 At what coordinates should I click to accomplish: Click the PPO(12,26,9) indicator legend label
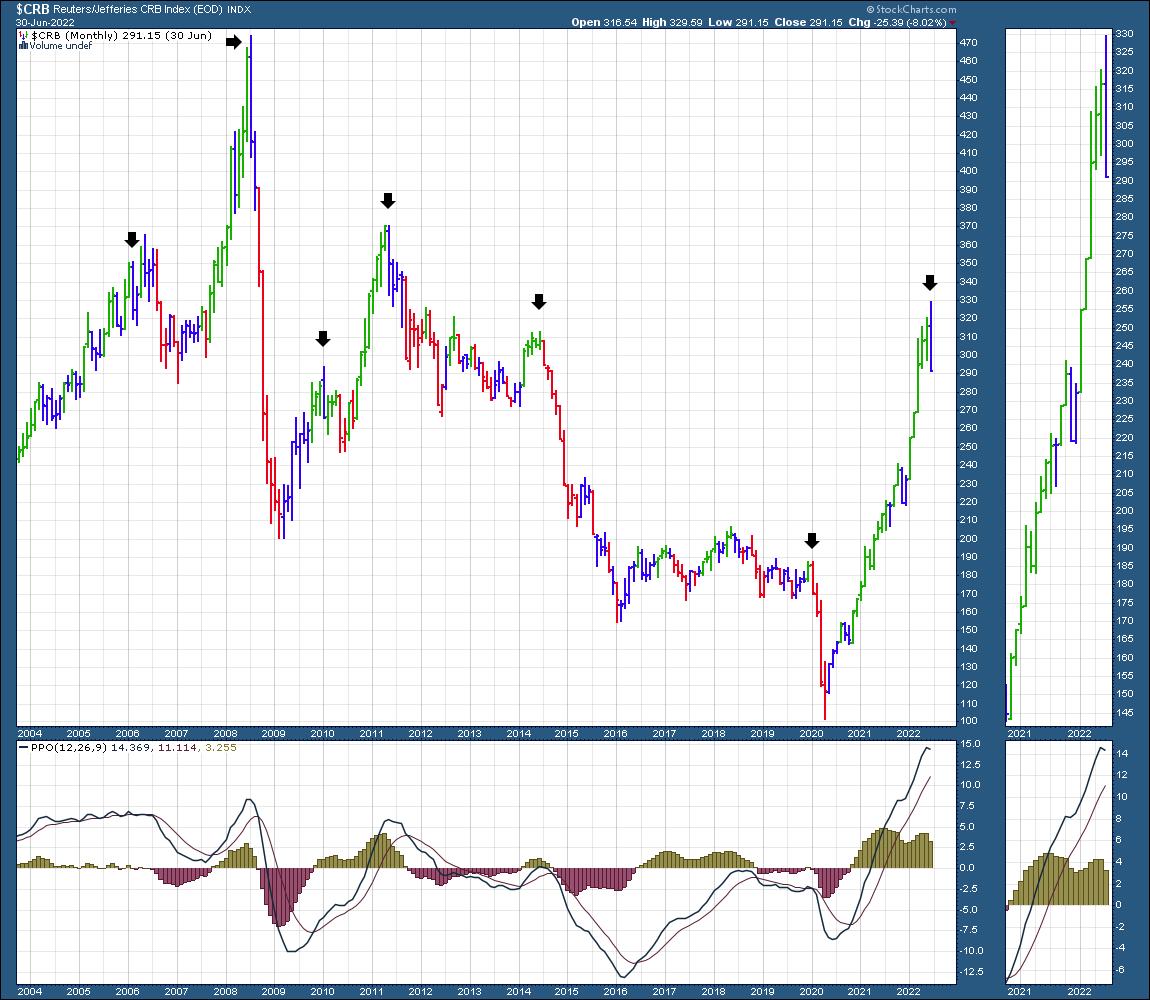[x=69, y=748]
